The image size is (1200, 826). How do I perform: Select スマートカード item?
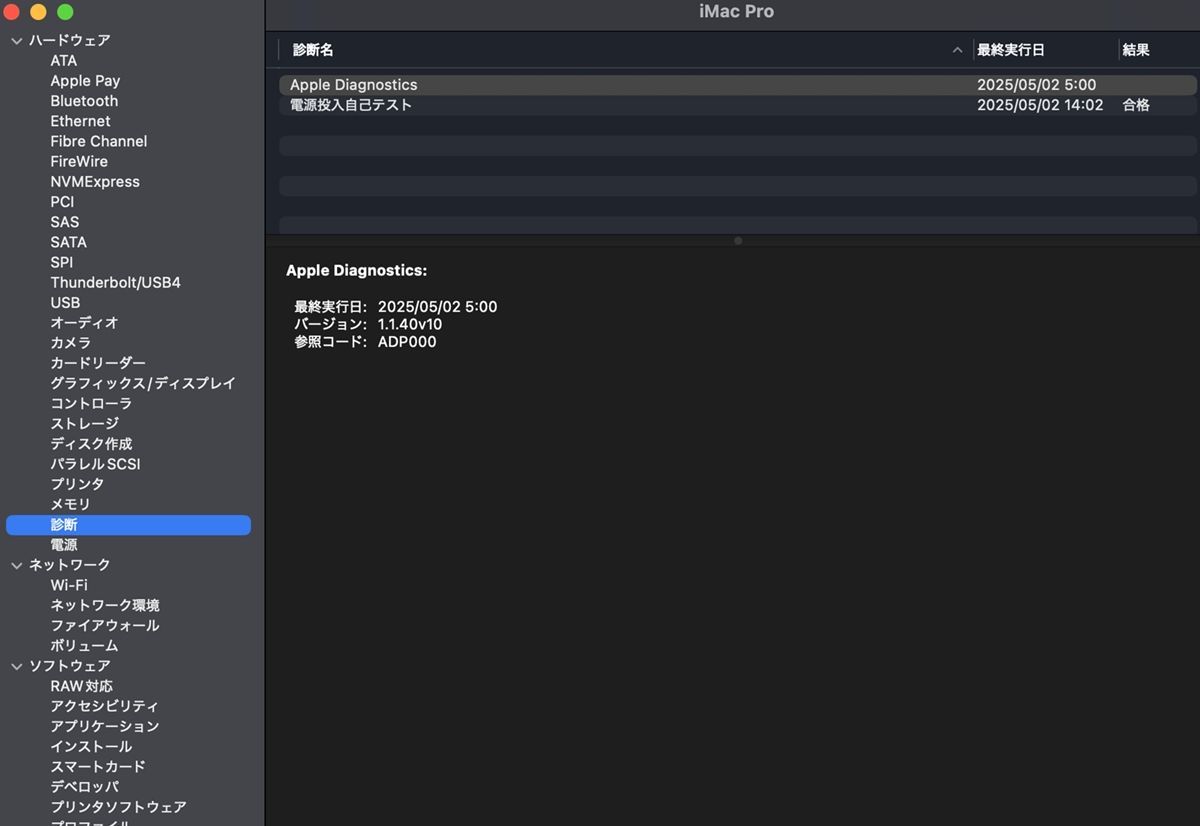pos(98,767)
